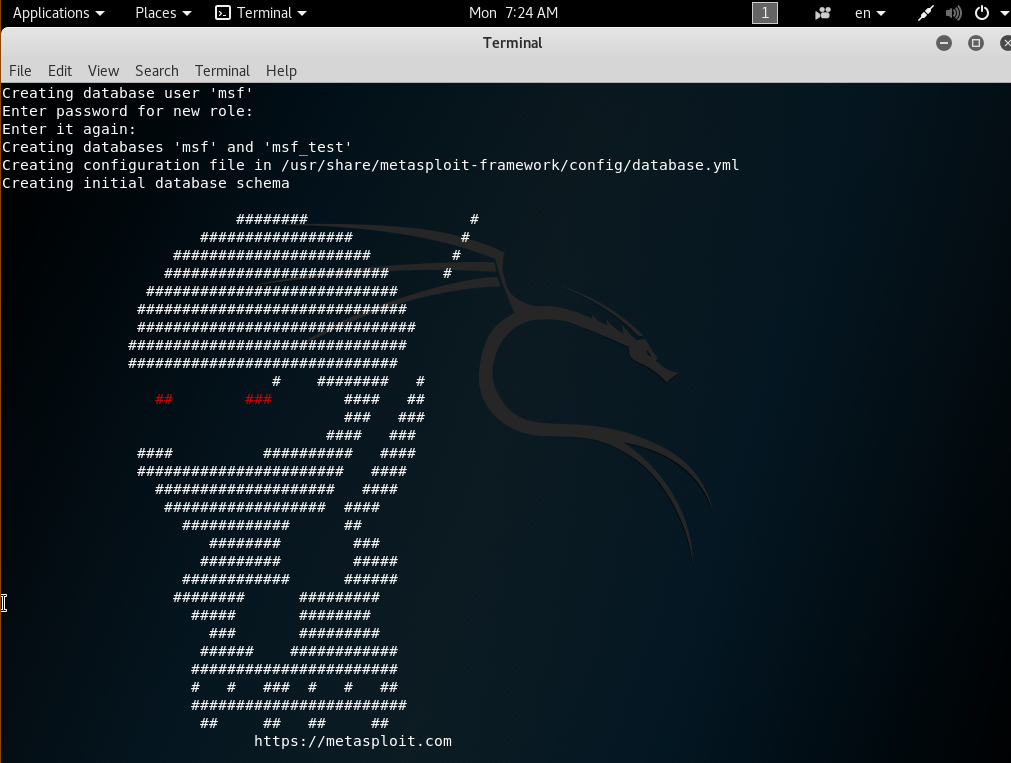The width and height of the screenshot is (1011, 763).
Task: Maximize the Terminal window
Action: (x=976, y=43)
